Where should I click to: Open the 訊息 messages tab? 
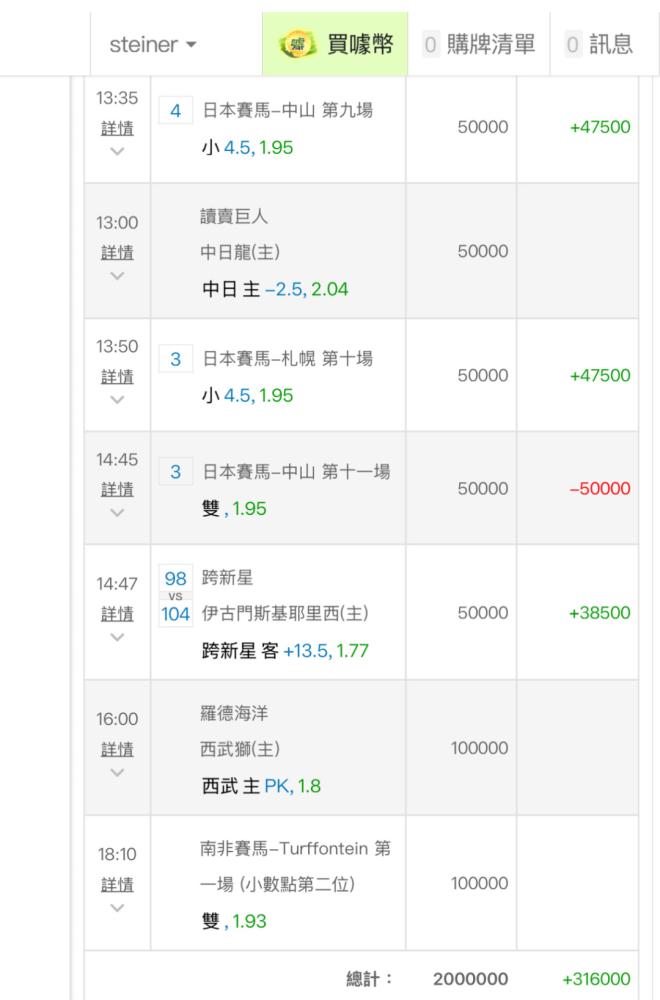point(599,44)
